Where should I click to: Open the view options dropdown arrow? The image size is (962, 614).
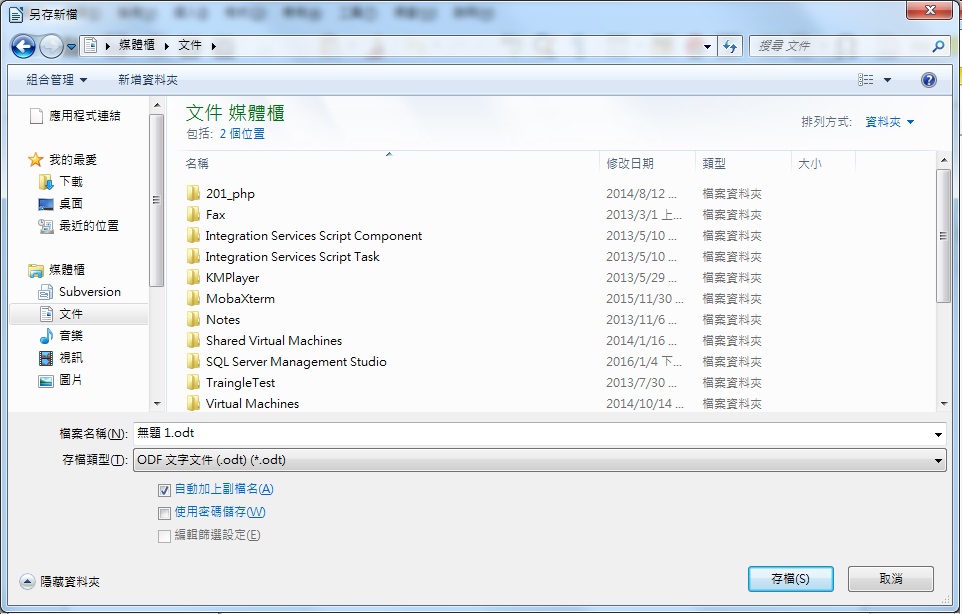coord(887,80)
